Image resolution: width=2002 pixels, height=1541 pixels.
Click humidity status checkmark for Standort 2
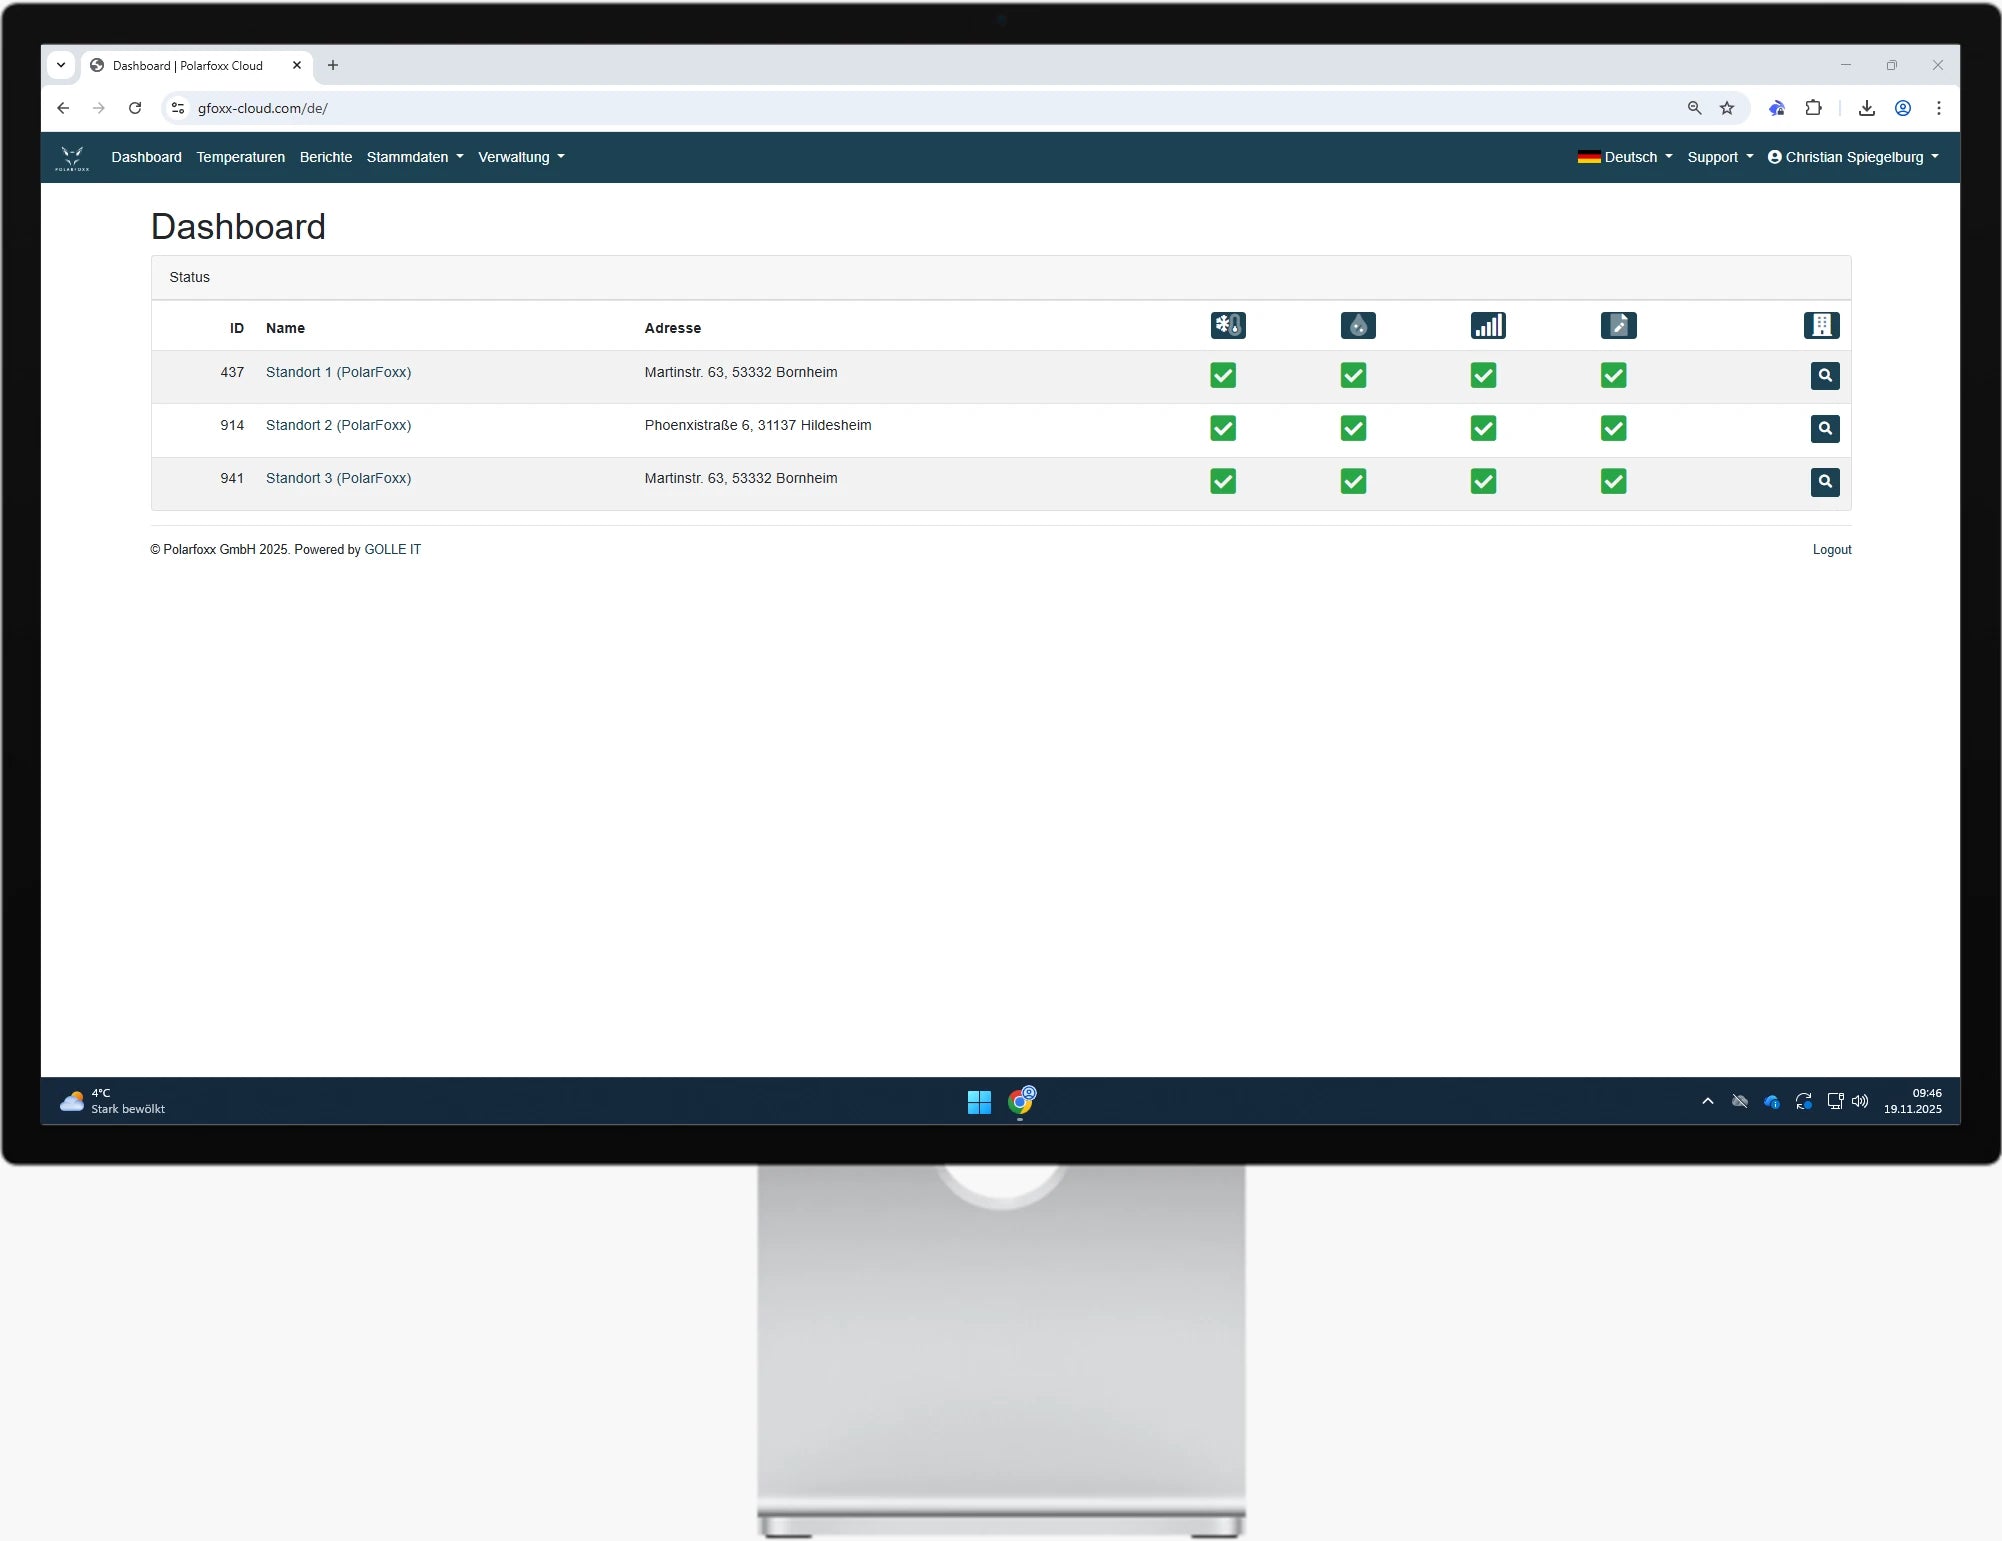tap(1352, 428)
